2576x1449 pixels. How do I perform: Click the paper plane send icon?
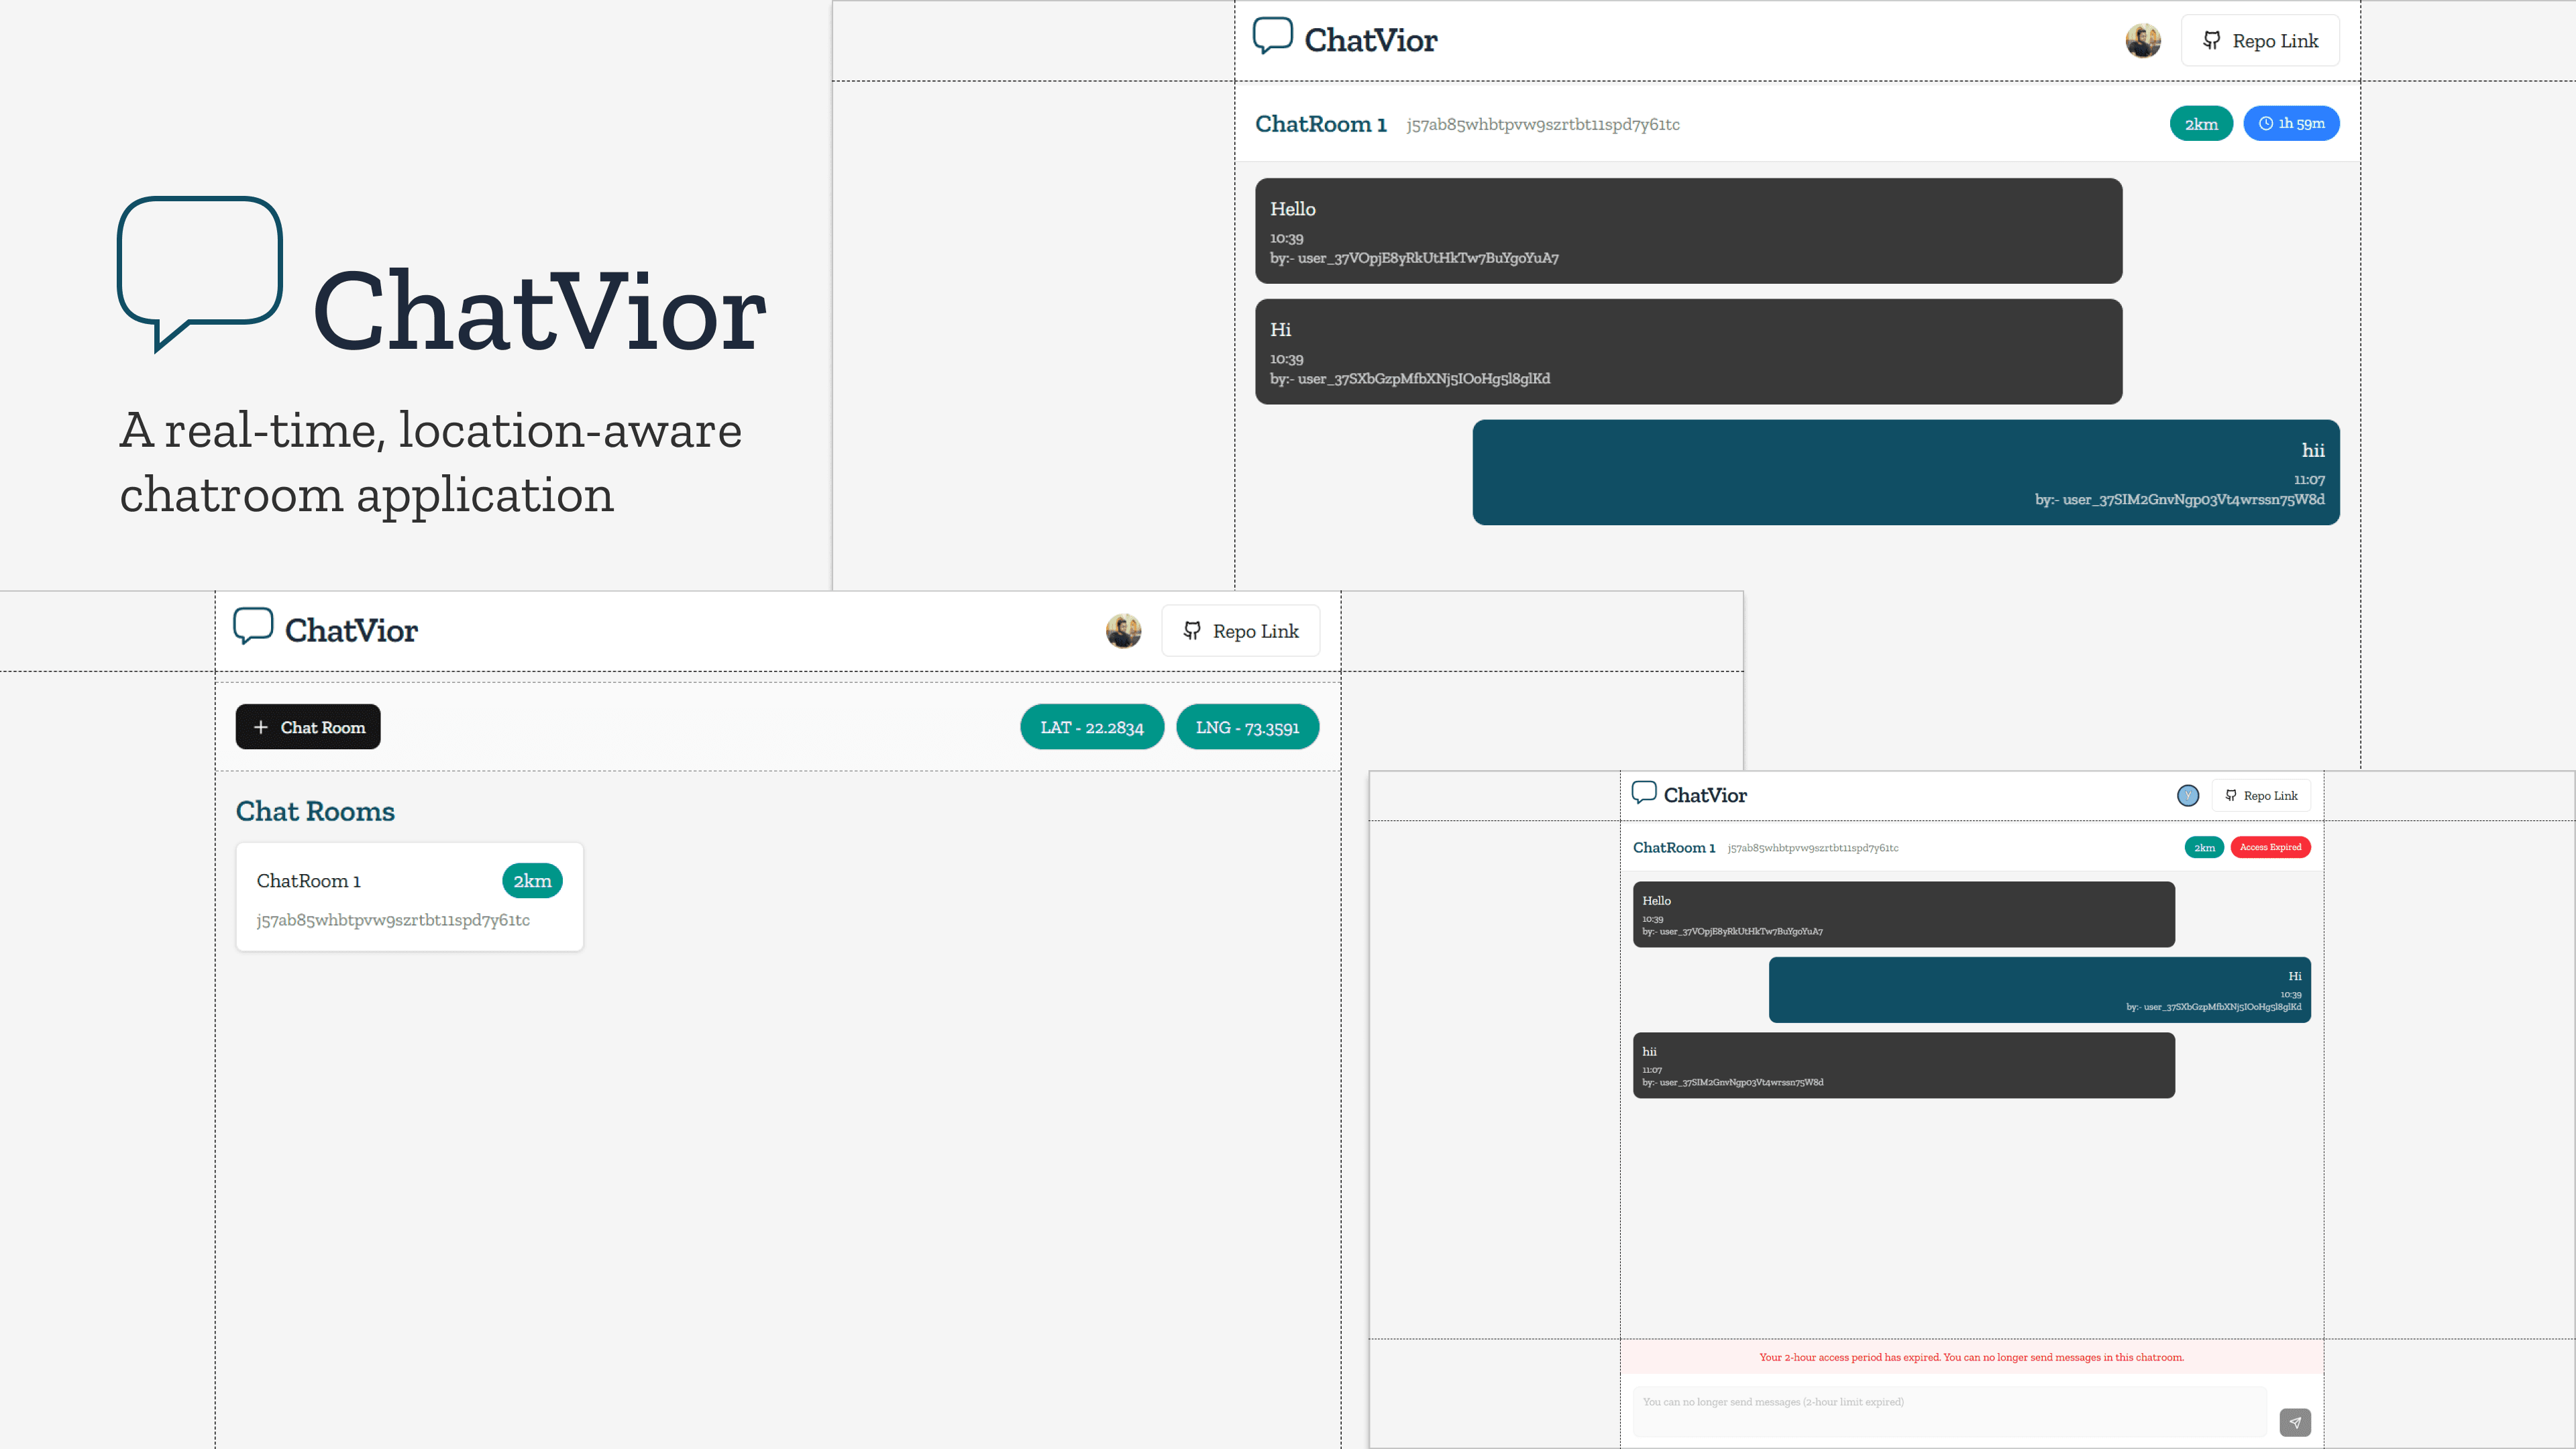click(x=2295, y=1422)
